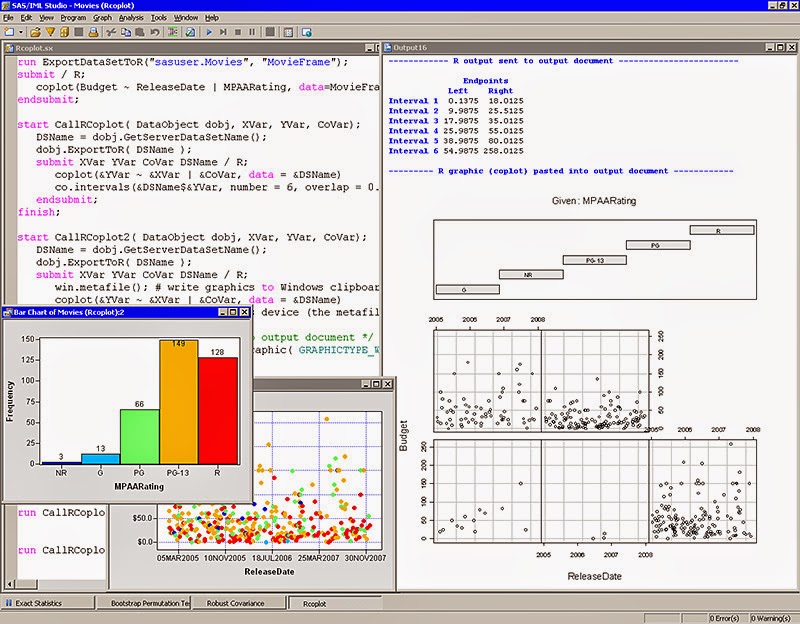Screen dimensions: 800x624
Task: Open the Program menu
Action: pos(73,17)
